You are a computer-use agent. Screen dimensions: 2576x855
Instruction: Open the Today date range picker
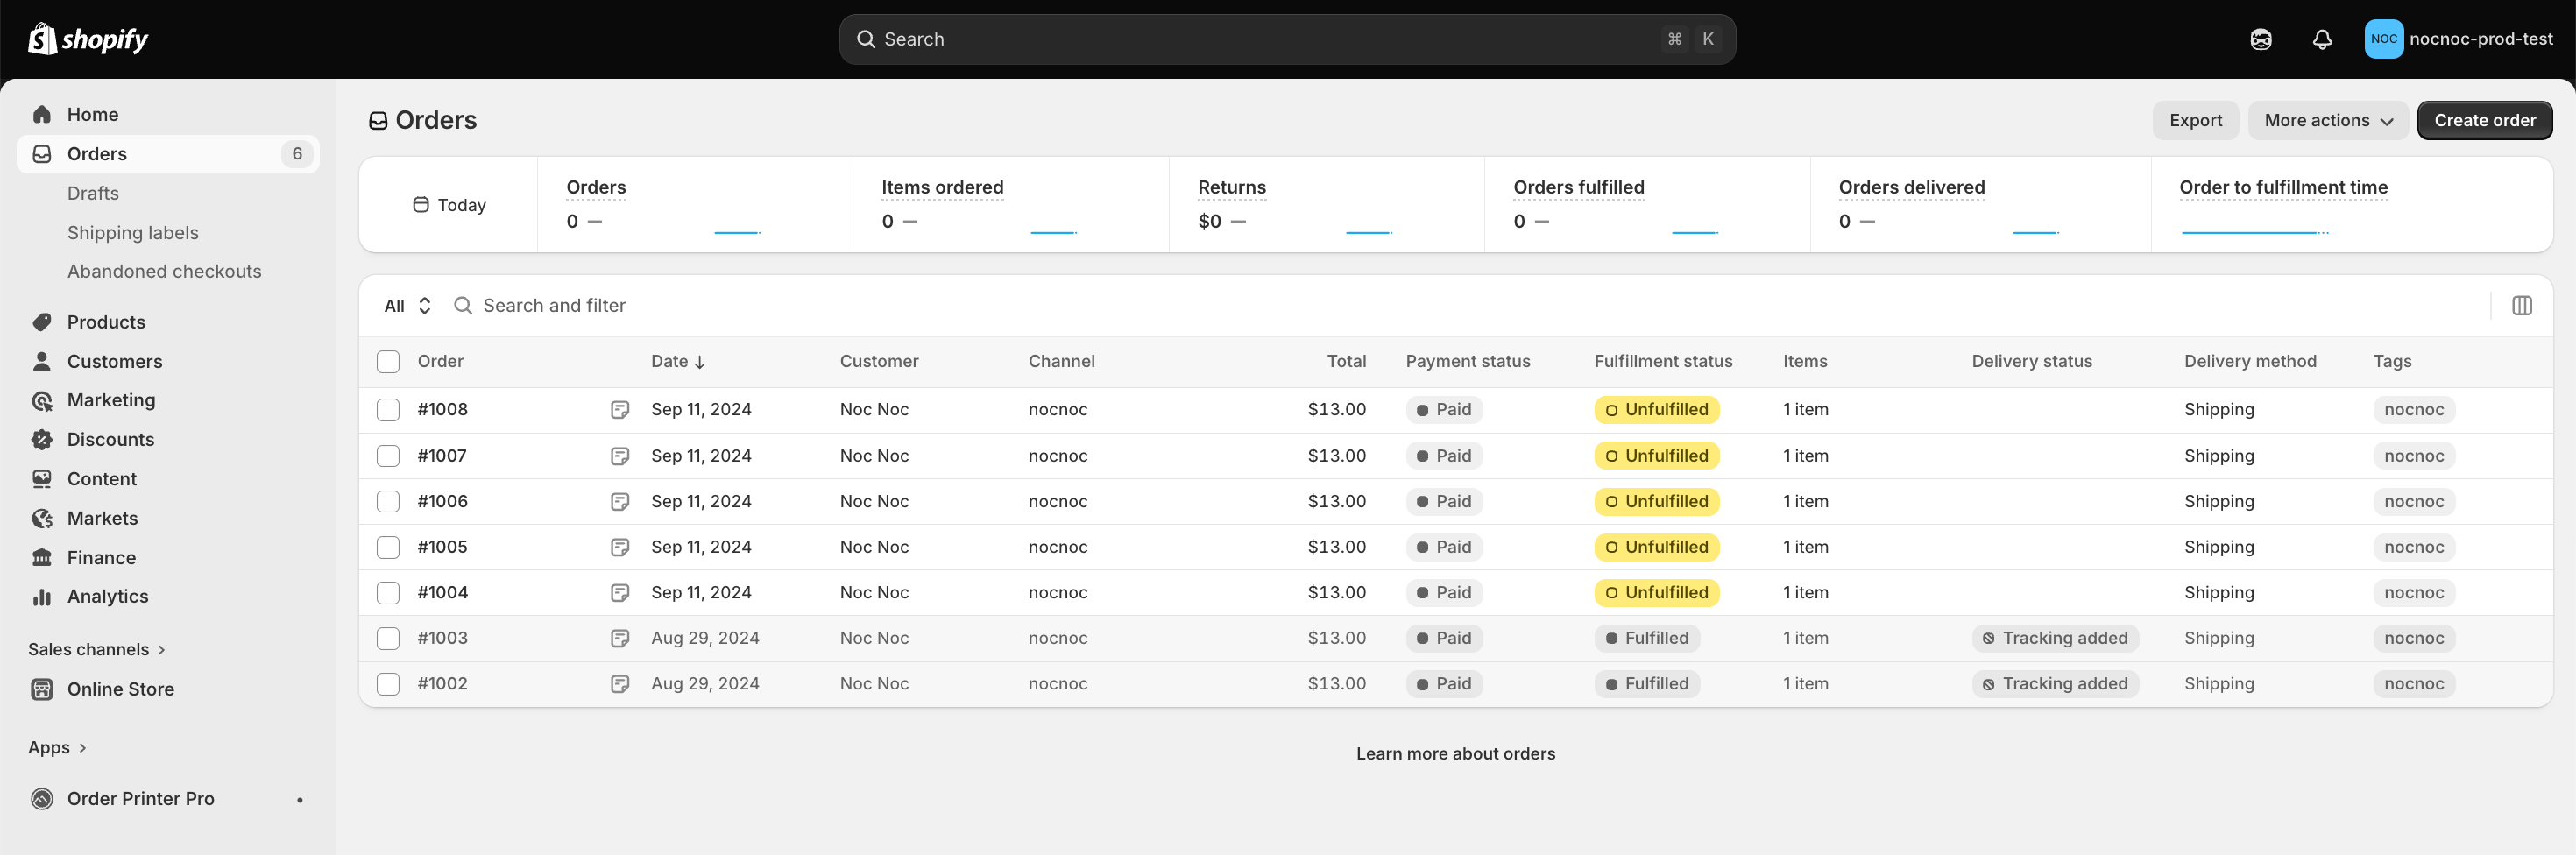point(449,205)
